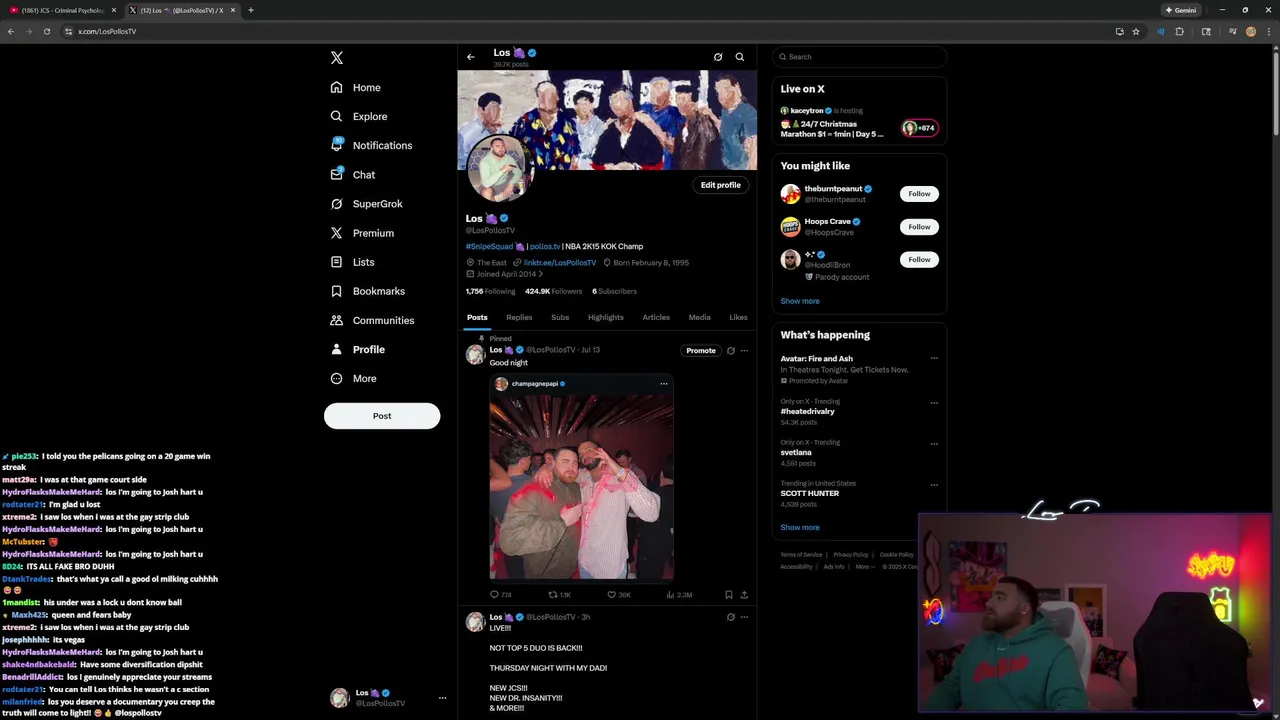
Task: Open SuperGrok from sidebar
Action: pos(366,203)
